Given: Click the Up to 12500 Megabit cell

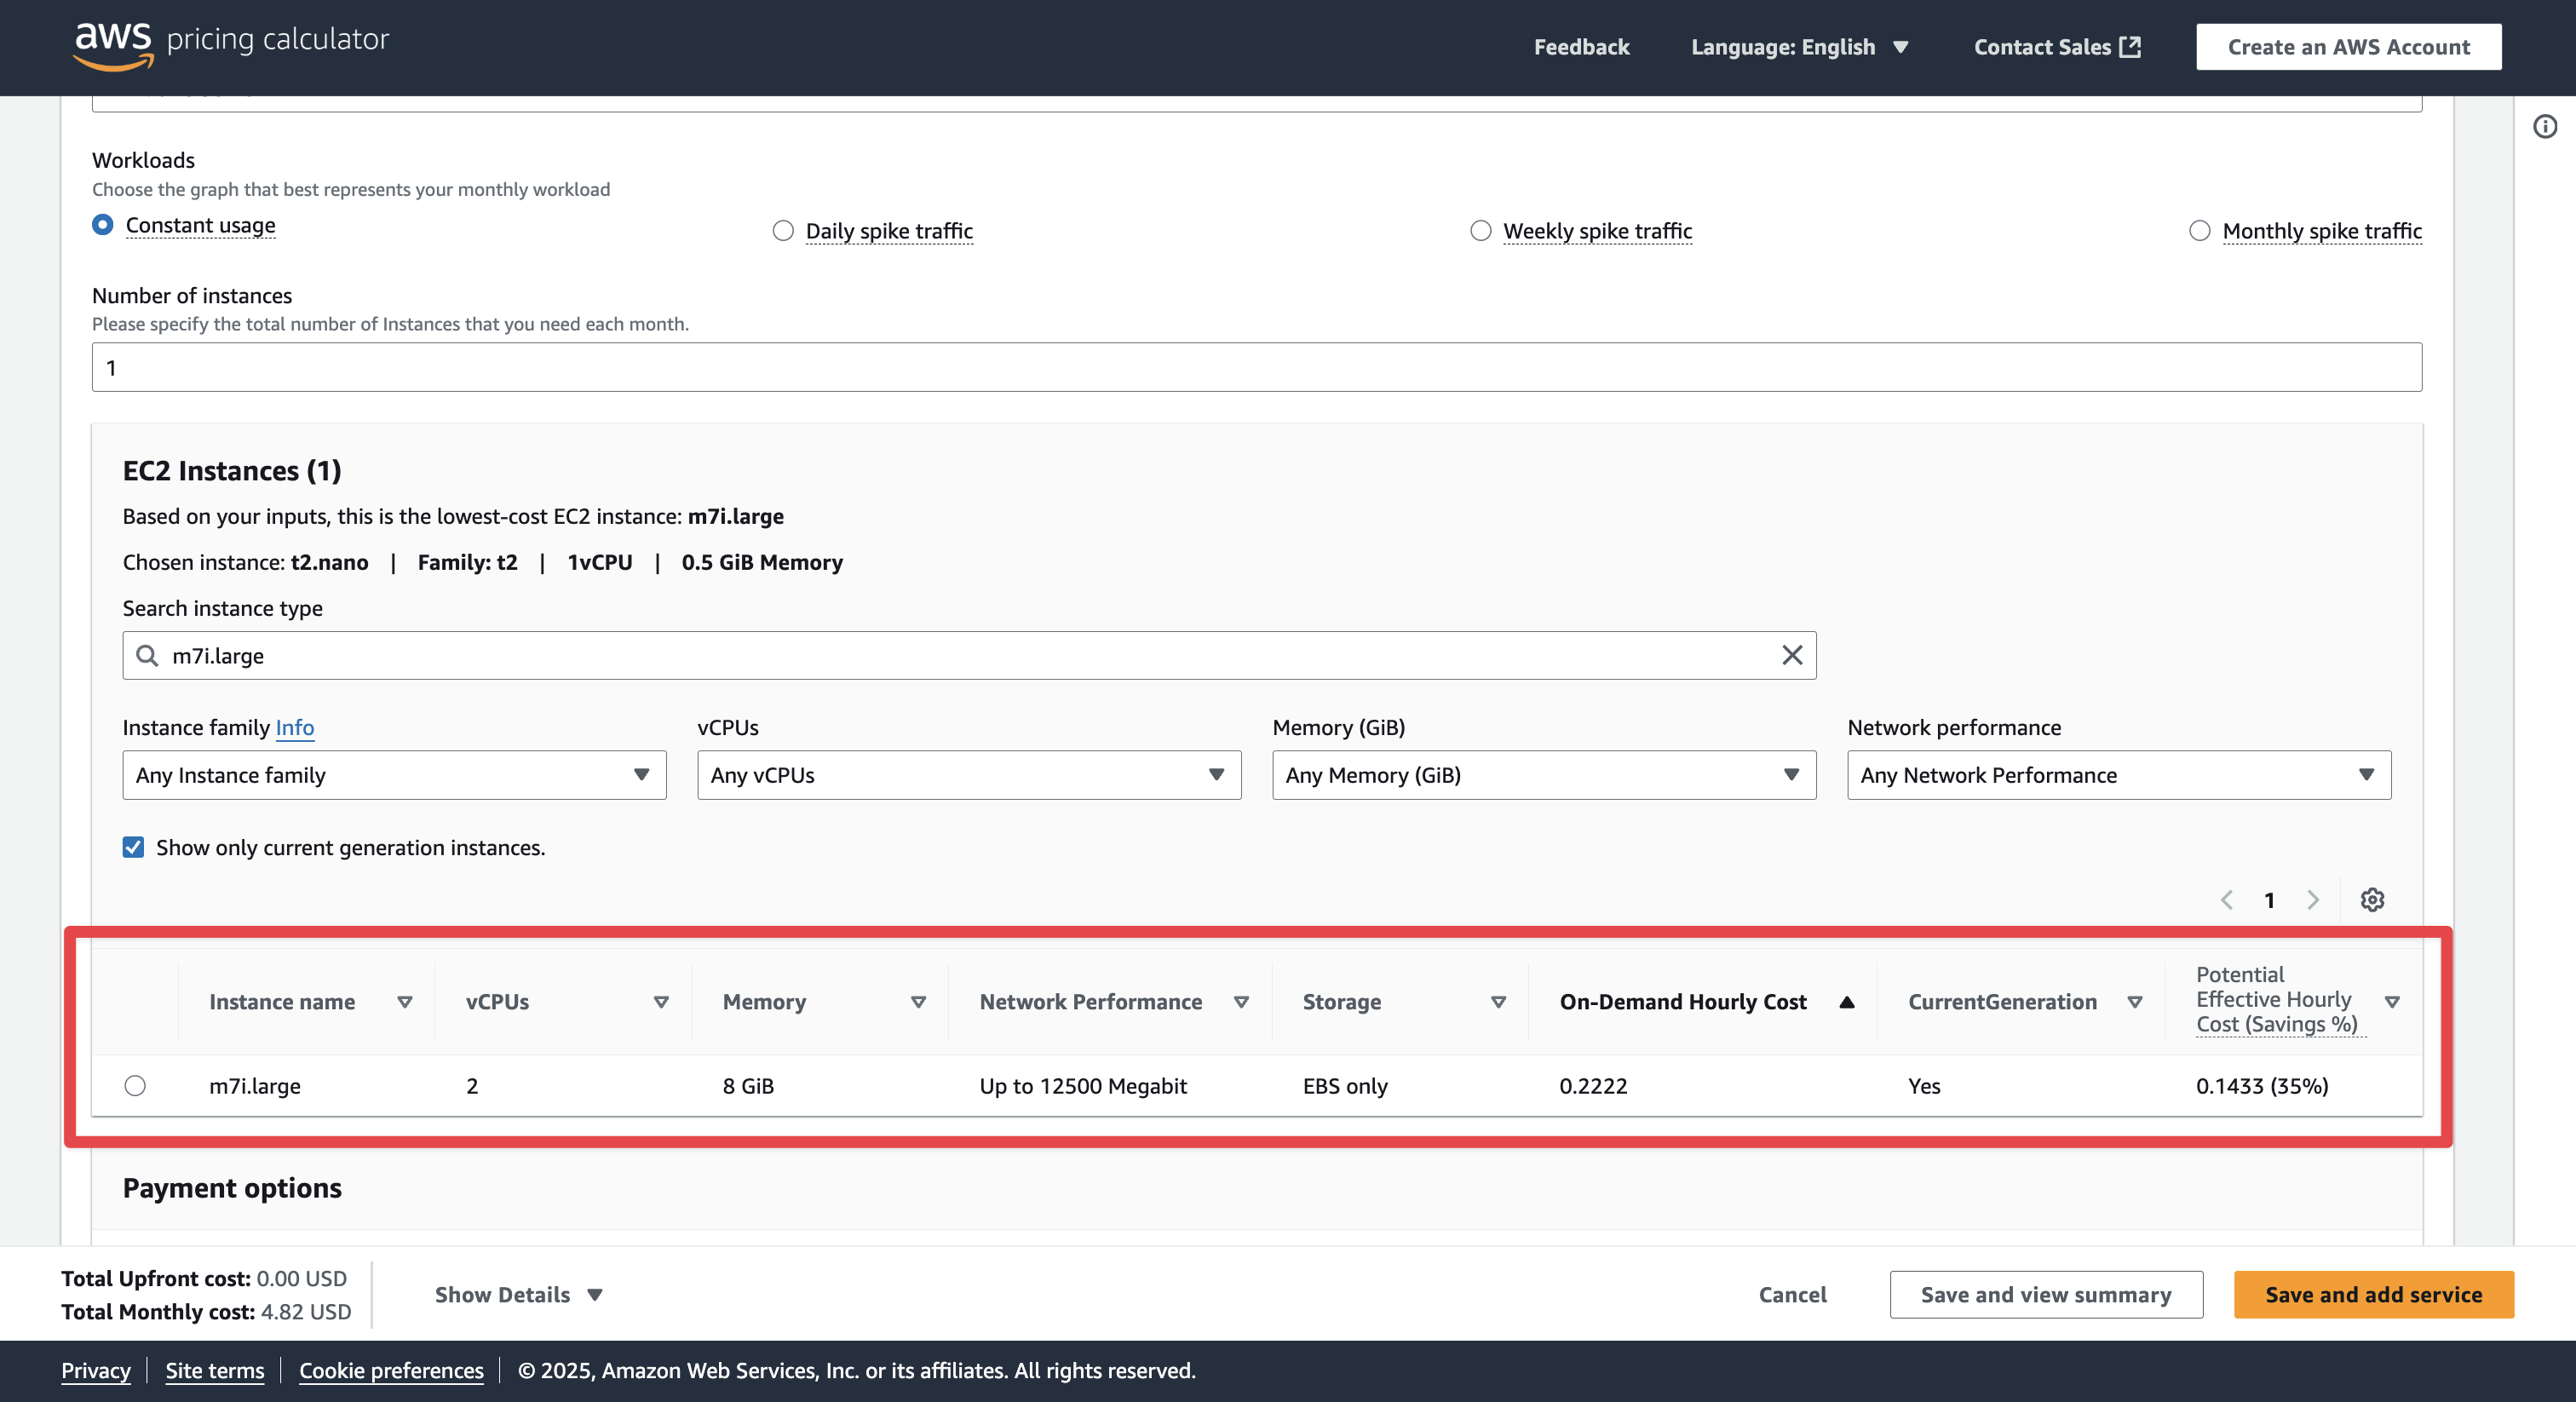Looking at the screenshot, I should coord(1083,1085).
